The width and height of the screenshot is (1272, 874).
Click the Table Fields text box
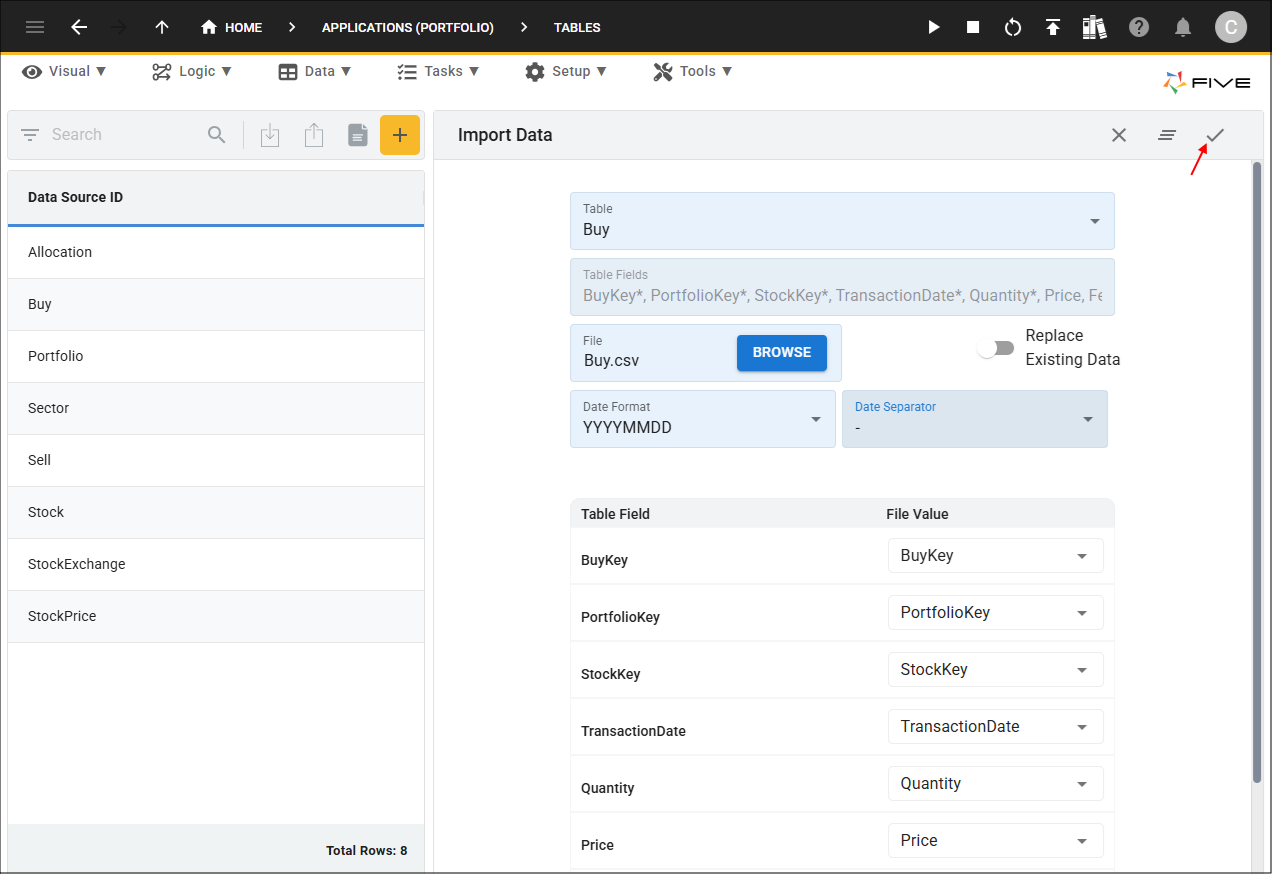842,287
